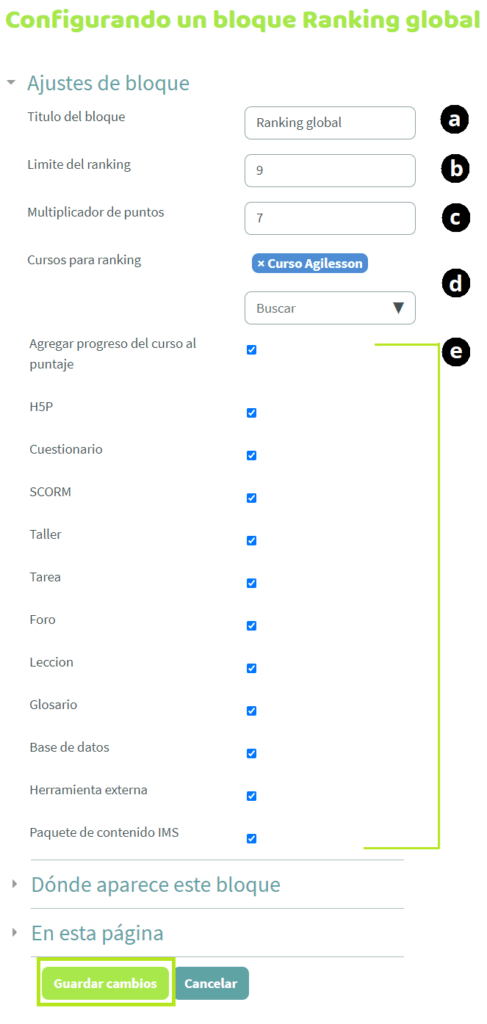Disable the SCORM checkbox
Screen dimensions: 487x1024
point(251,498)
